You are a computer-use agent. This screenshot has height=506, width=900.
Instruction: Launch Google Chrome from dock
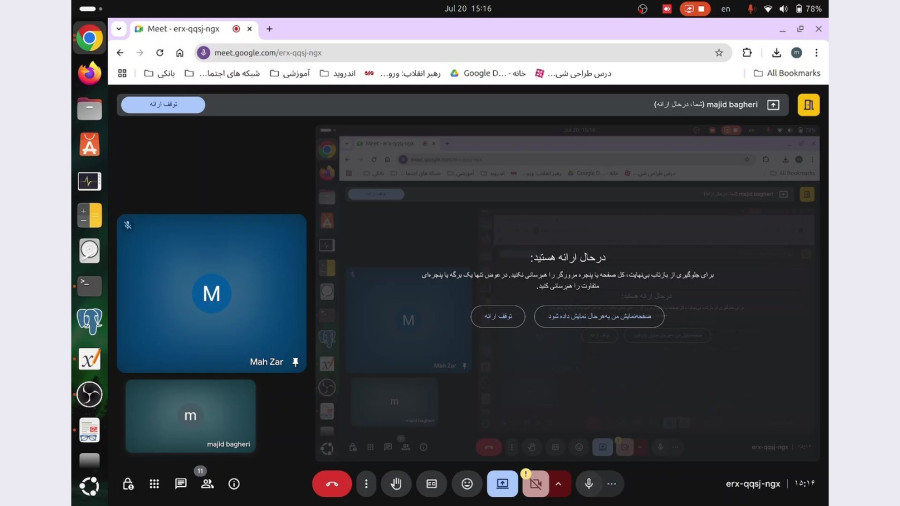click(90, 38)
